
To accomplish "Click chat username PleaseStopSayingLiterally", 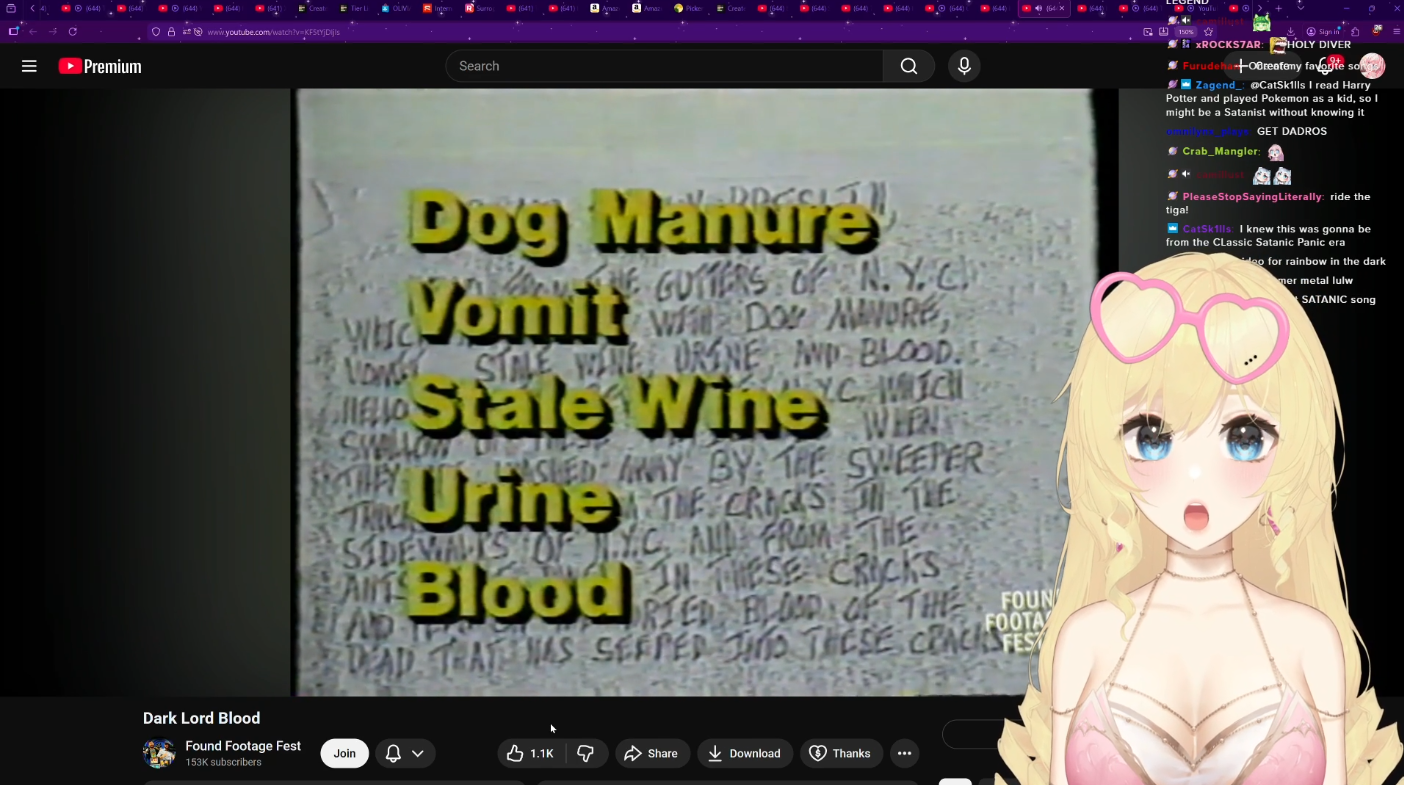I will click(x=1252, y=197).
